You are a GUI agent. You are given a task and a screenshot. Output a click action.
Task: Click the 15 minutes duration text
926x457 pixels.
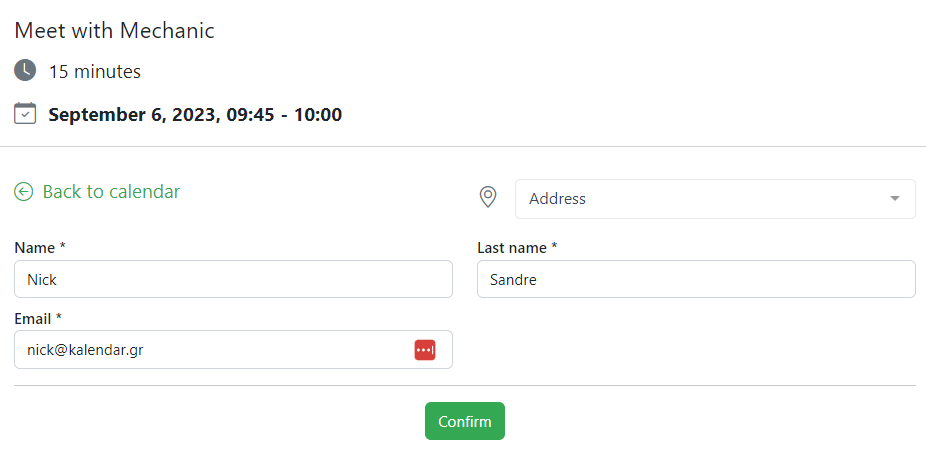[x=95, y=72]
